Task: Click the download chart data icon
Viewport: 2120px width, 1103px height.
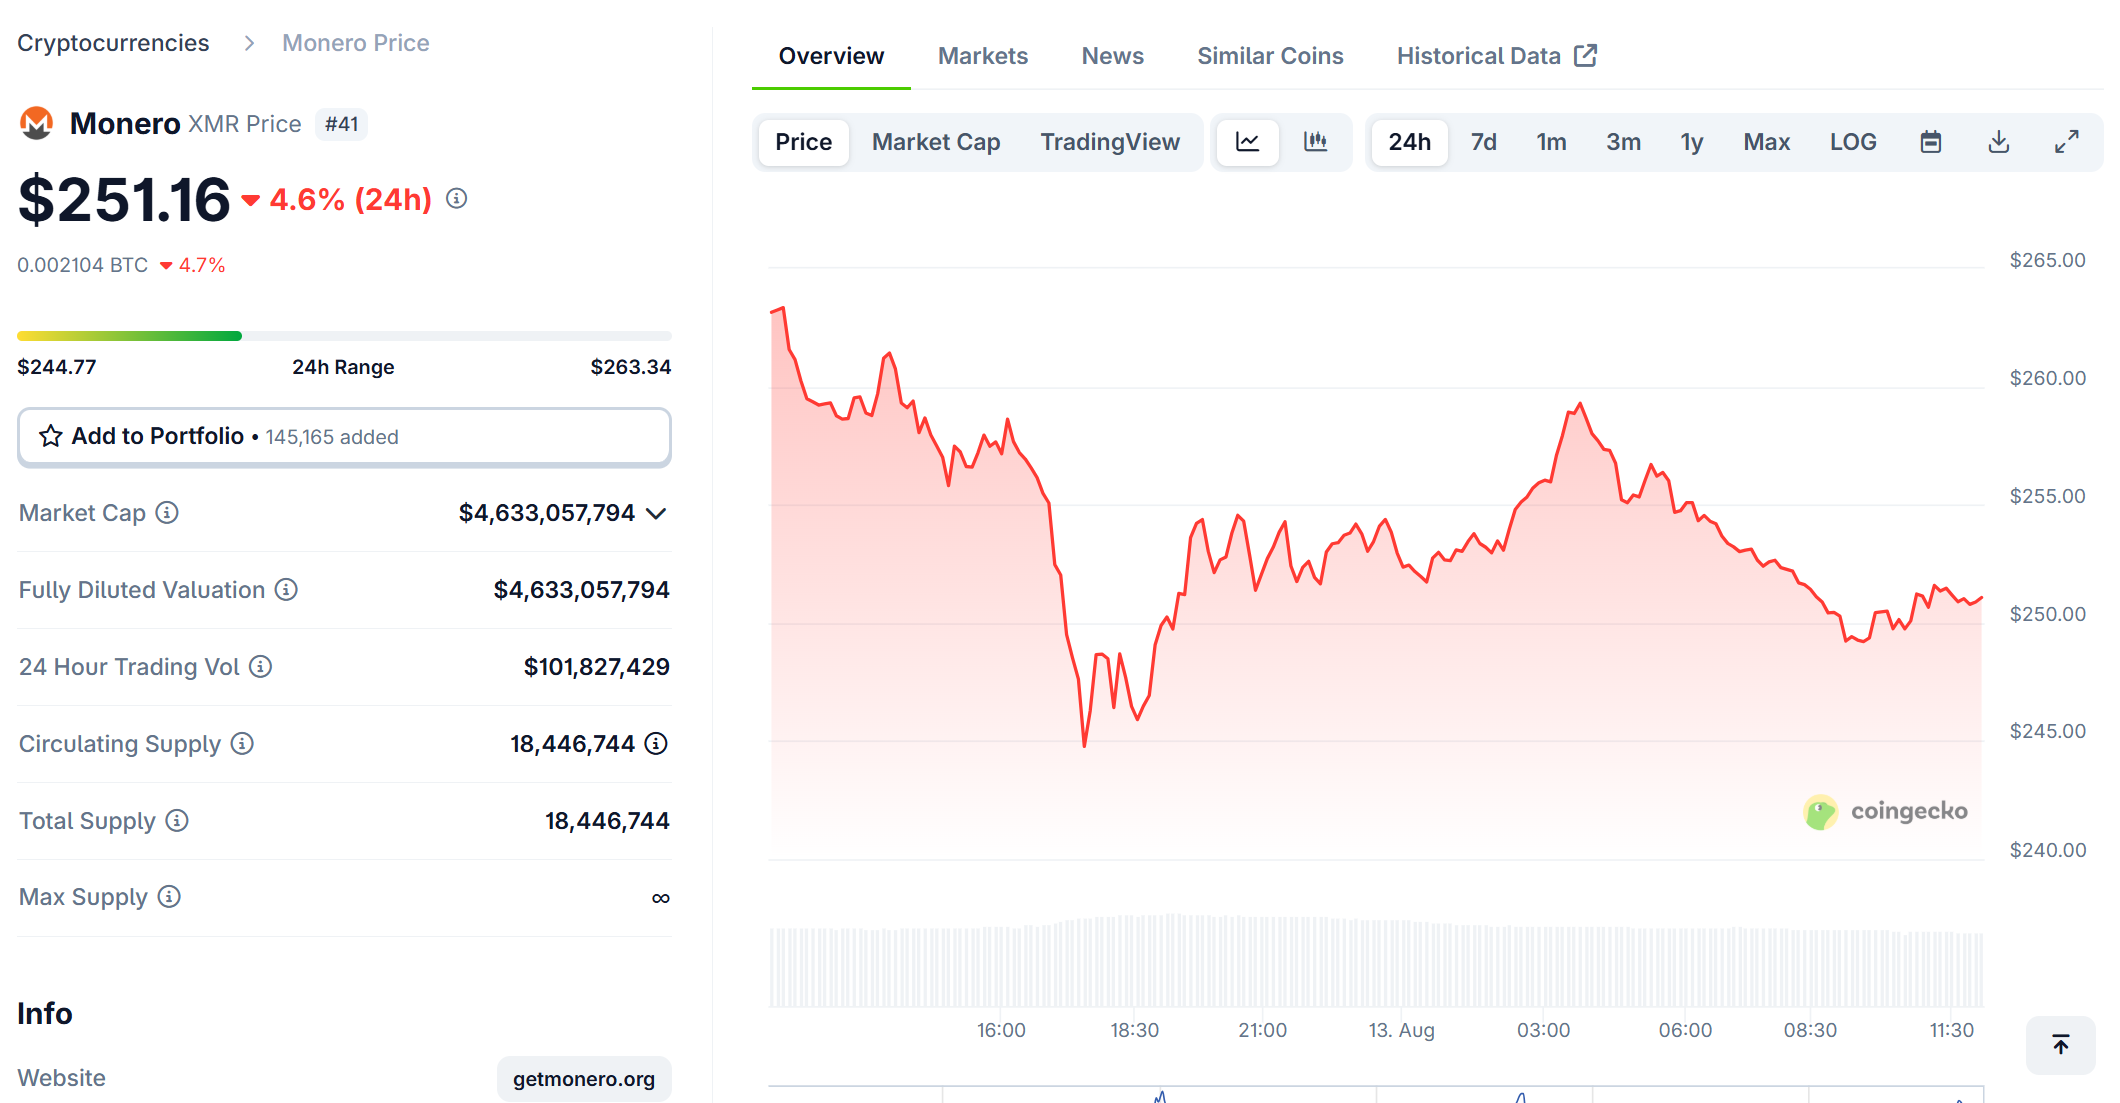Action: coord(1998,142)
